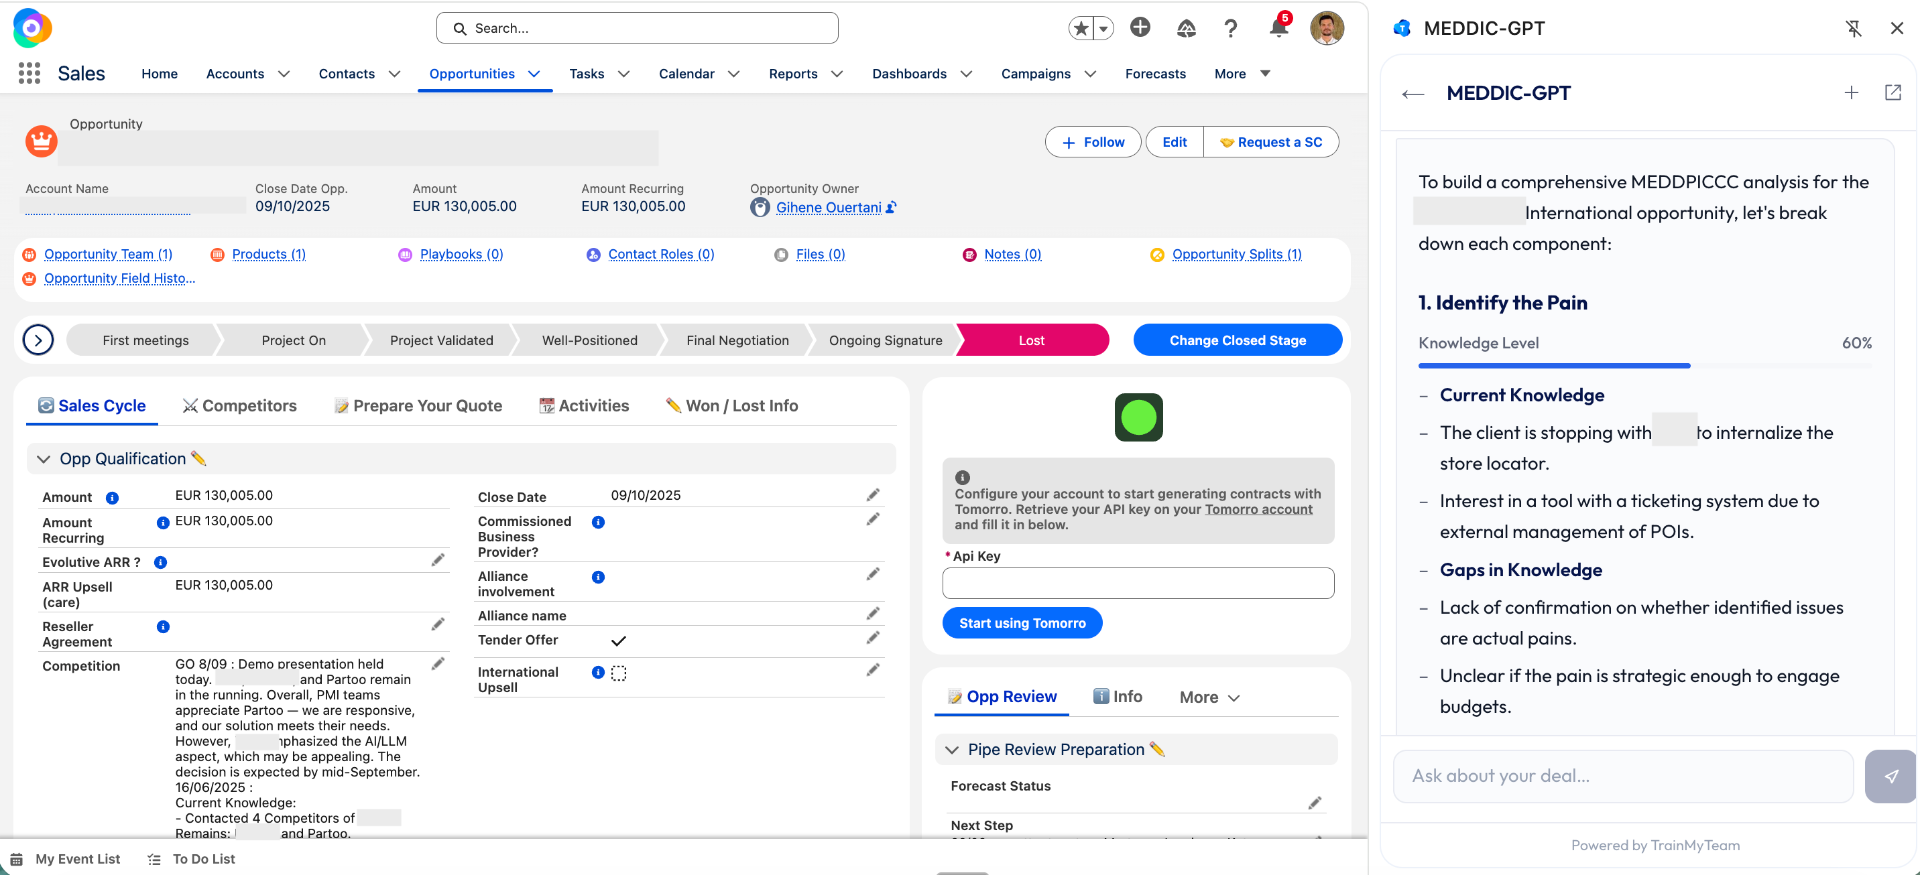Open the Opportunity Team (1) link

coord(108,254)
